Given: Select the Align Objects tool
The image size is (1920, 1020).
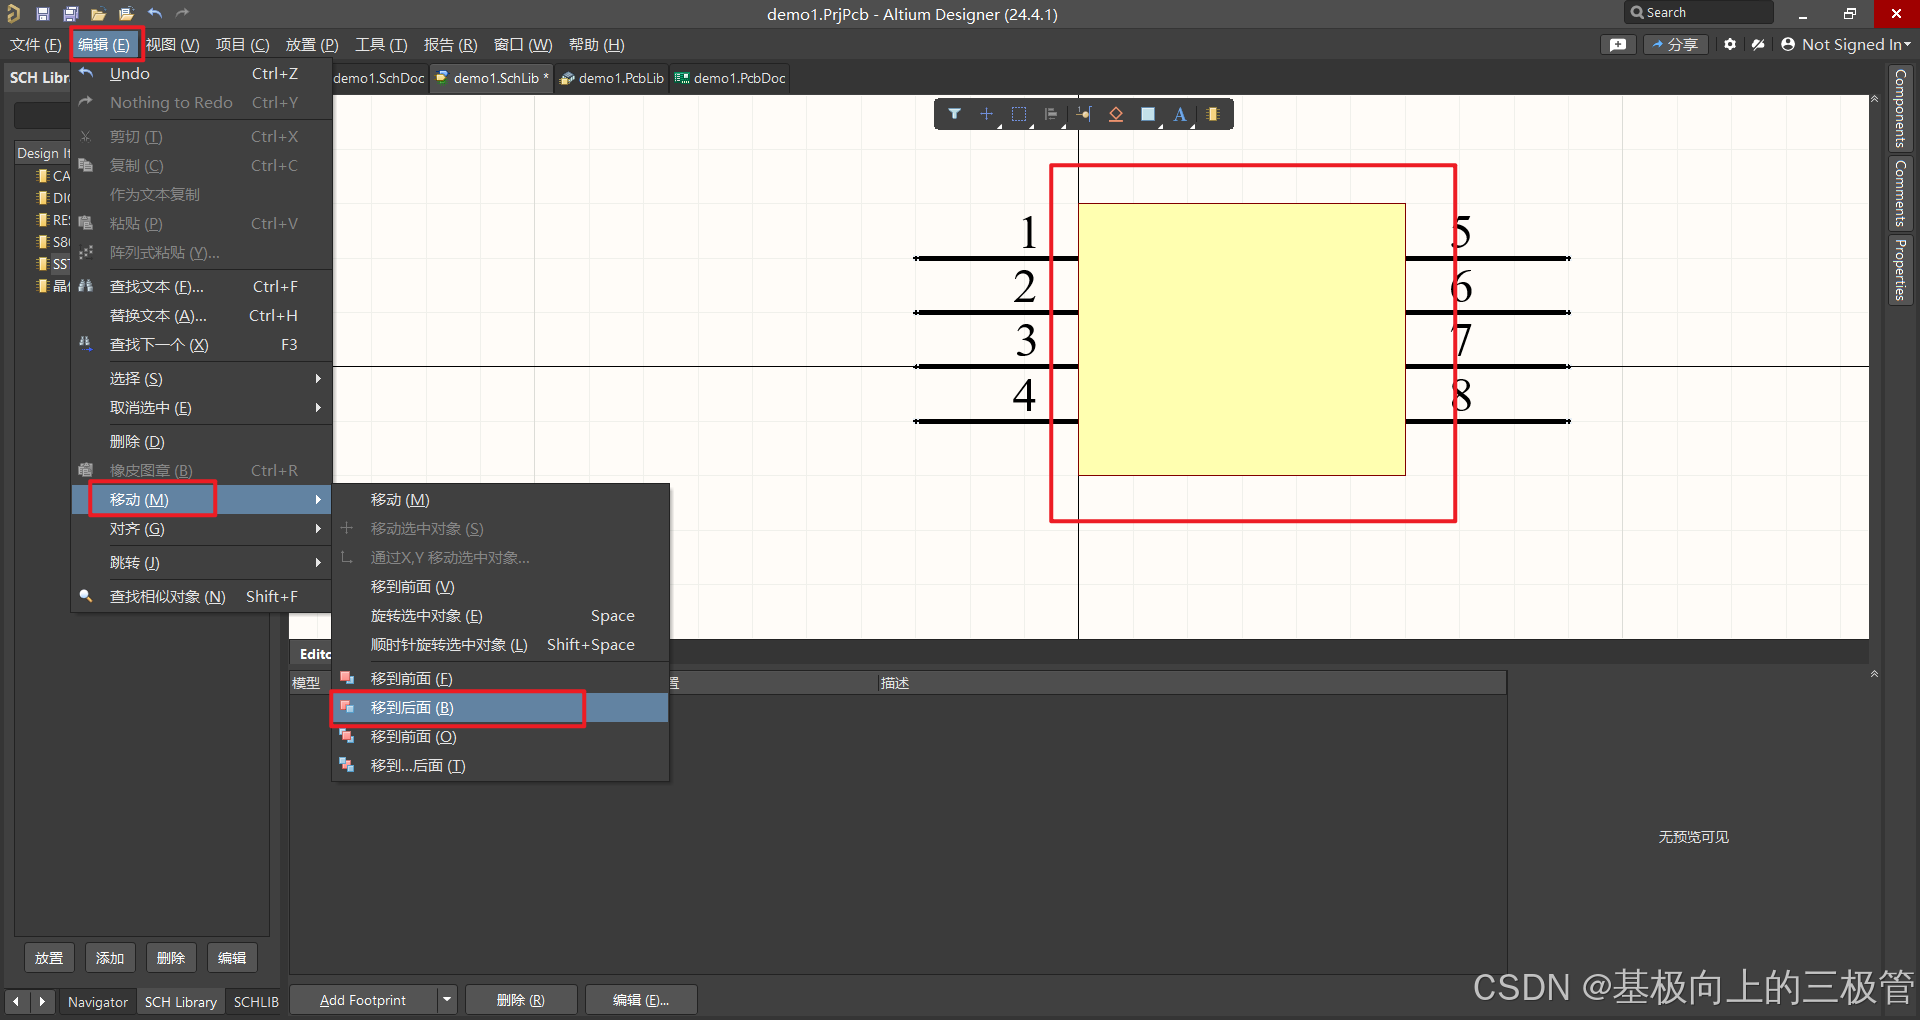Looking at the screenshot, I should pos(1051,114).
